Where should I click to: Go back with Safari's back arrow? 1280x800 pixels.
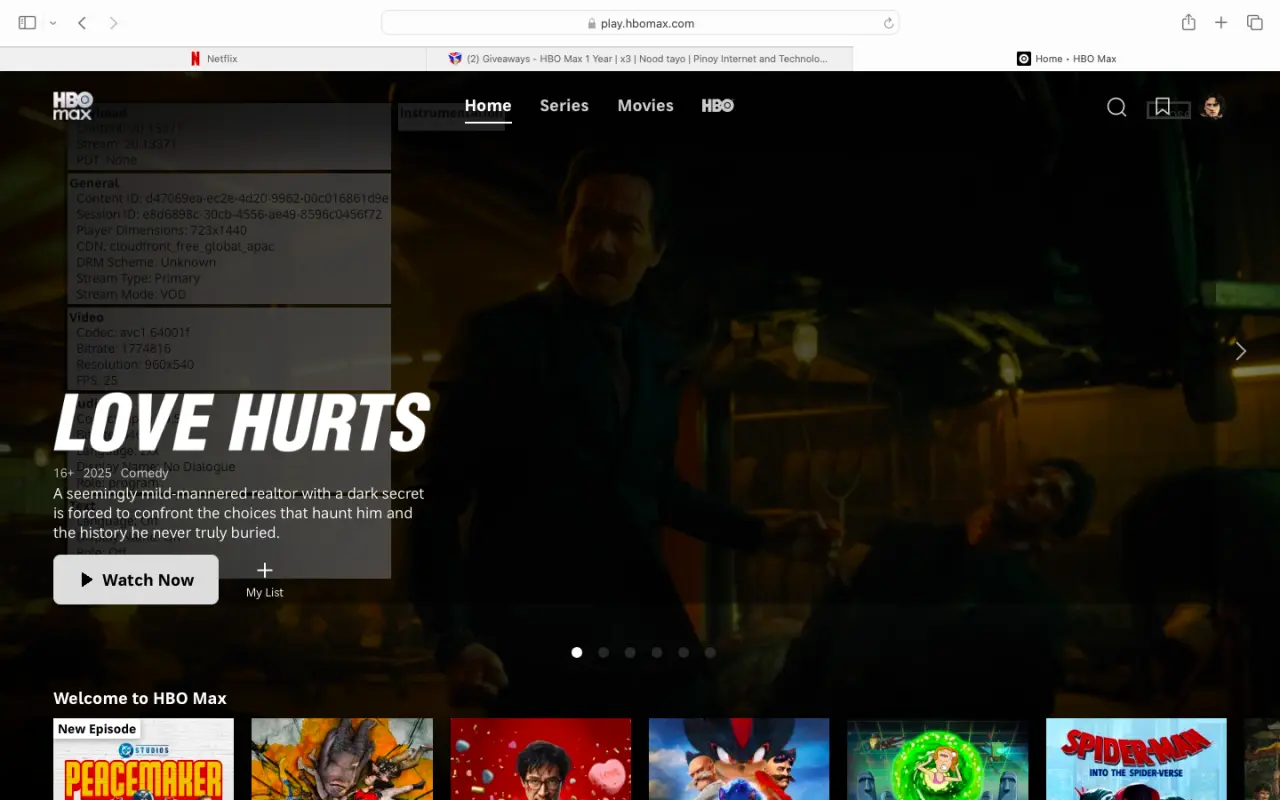click(x=82, y=23)
